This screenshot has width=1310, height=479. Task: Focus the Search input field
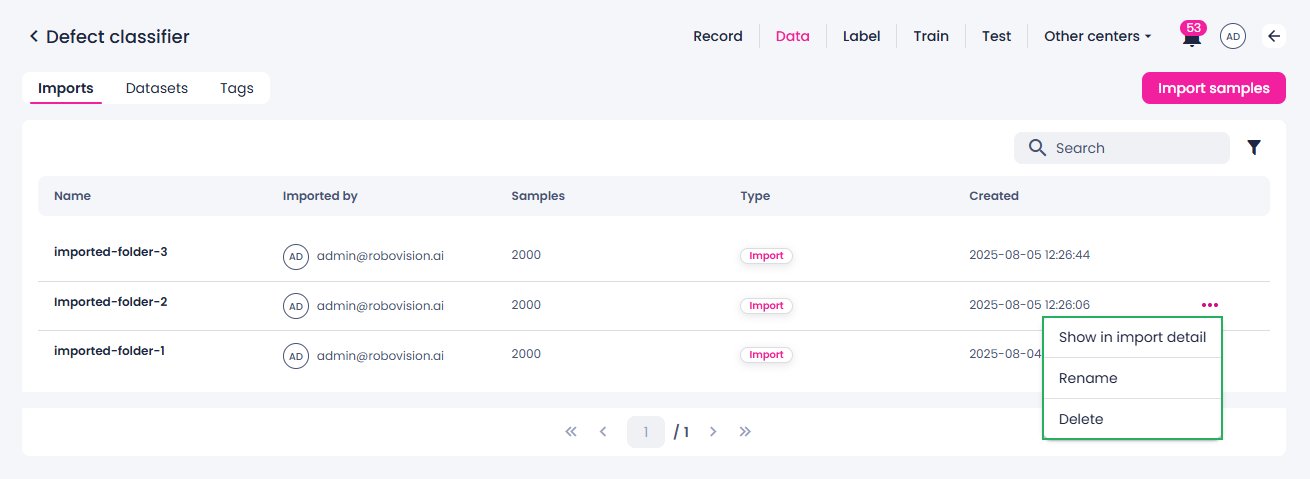click(x=1122, y=148)
